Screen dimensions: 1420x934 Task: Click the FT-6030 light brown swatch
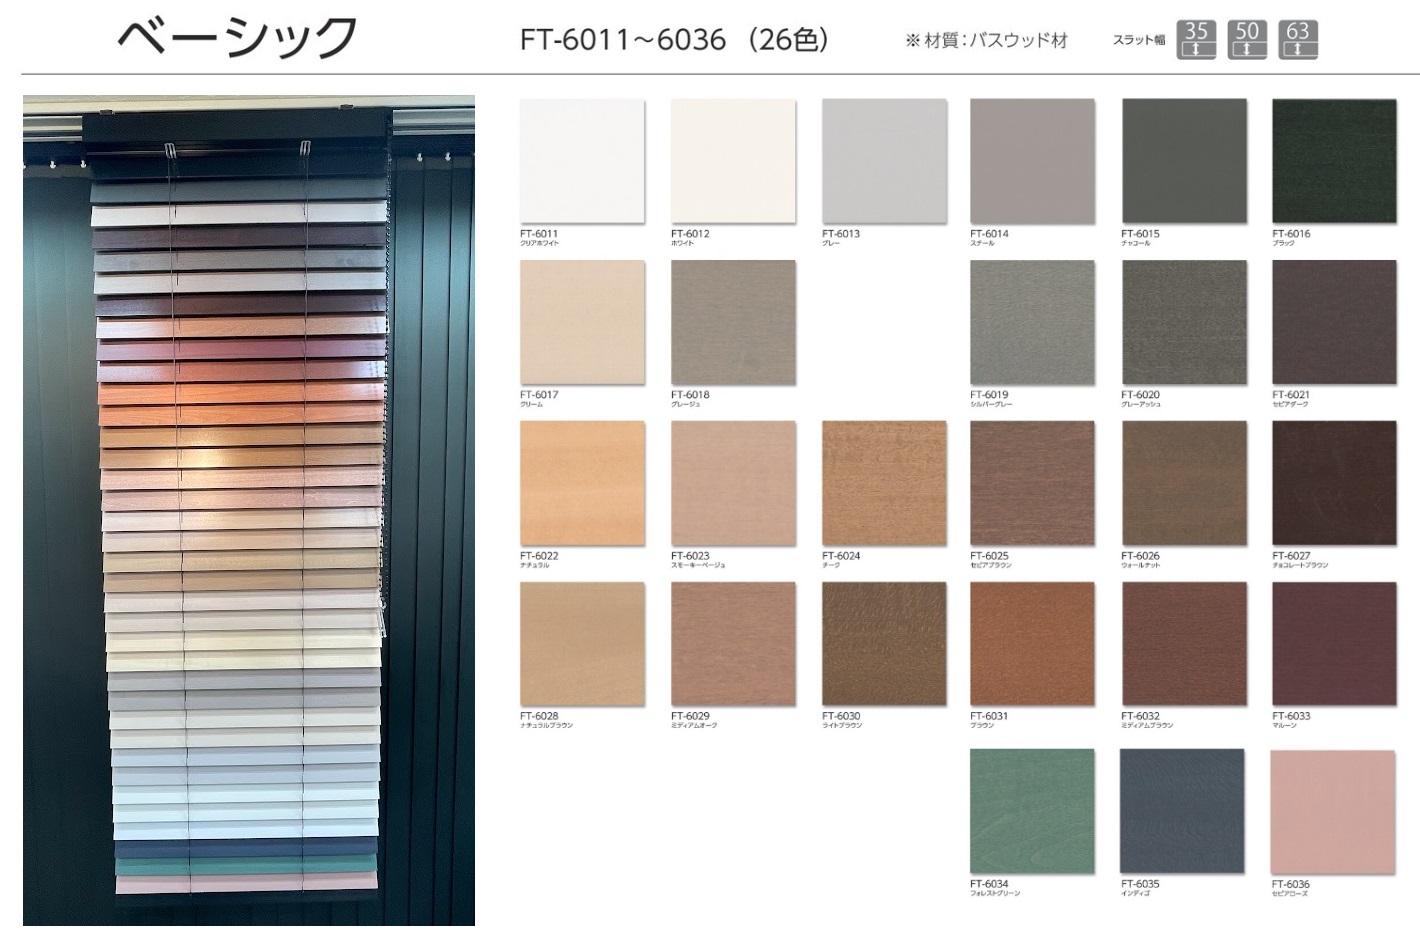(x=884, y=644)
